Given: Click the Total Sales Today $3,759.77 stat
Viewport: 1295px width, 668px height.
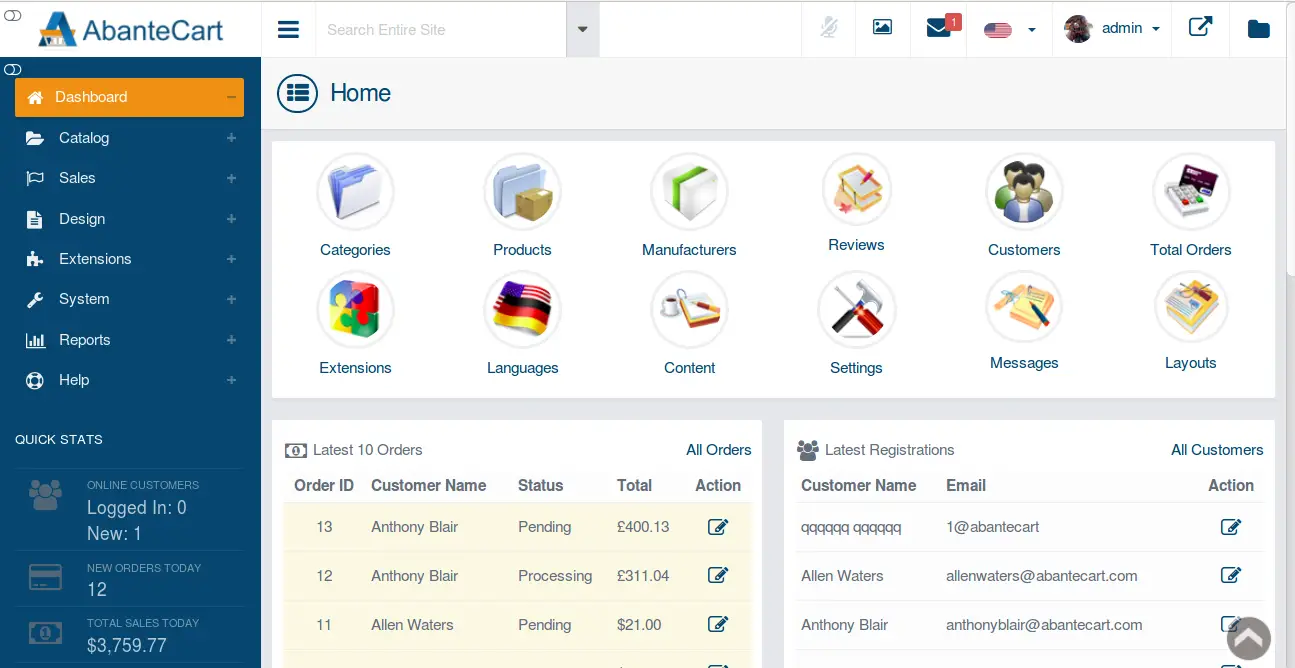Looking at the screenshot, I should (x=129, y=635).
